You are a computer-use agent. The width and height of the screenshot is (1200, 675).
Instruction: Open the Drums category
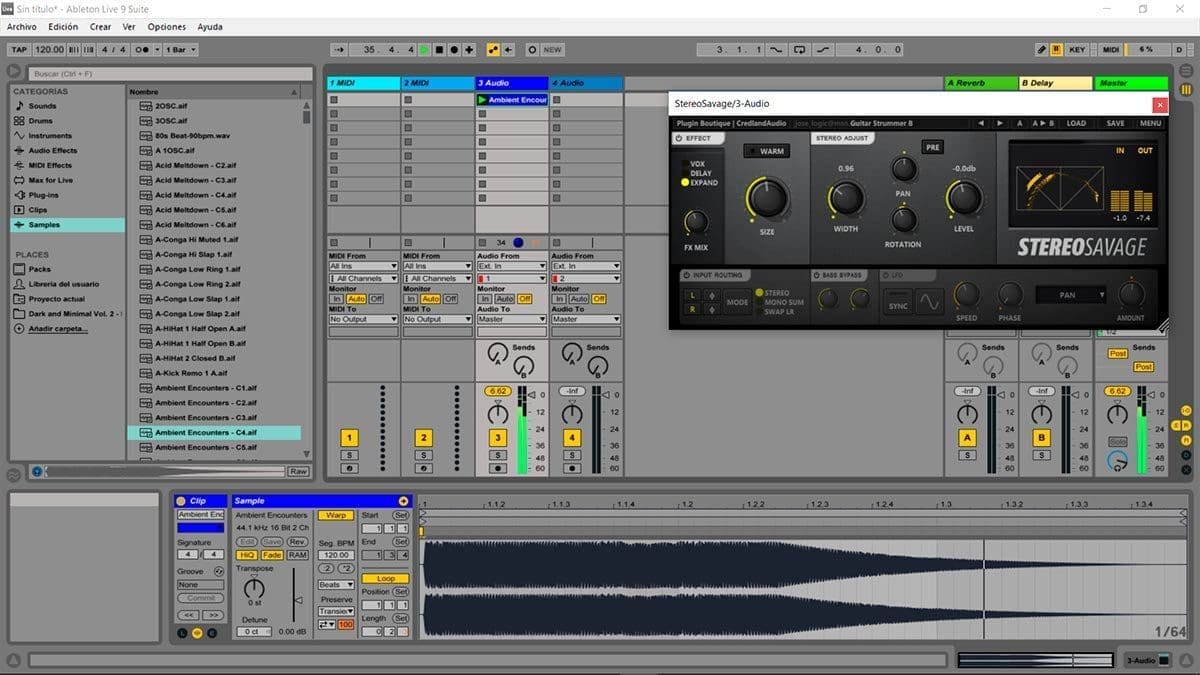click(41, 121)
